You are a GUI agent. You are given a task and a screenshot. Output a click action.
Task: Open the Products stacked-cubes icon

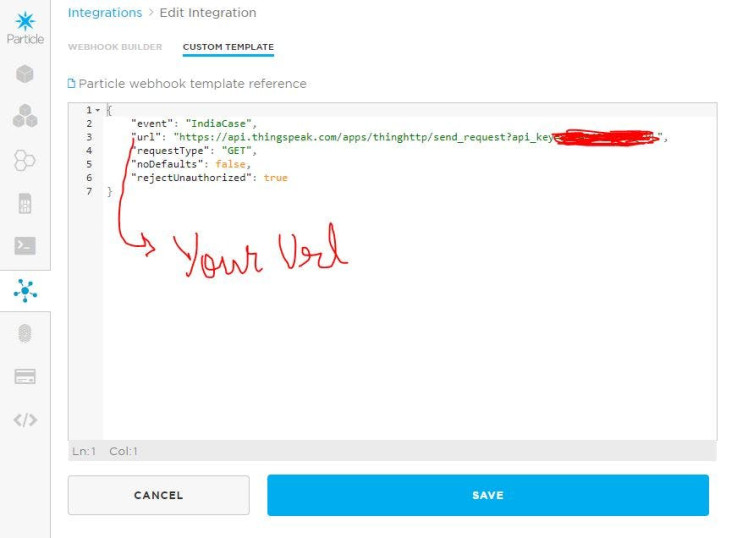coord(25,116)
